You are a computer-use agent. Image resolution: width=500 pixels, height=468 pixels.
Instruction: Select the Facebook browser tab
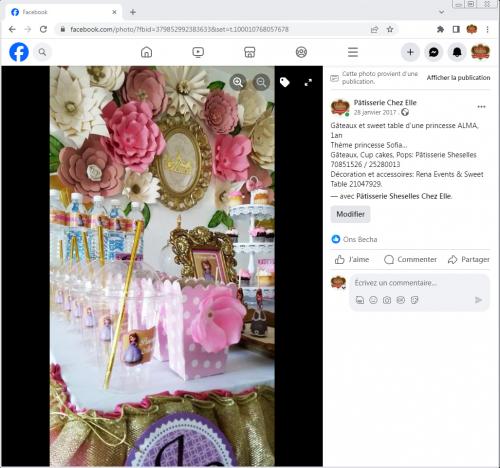tap(63, 12)
